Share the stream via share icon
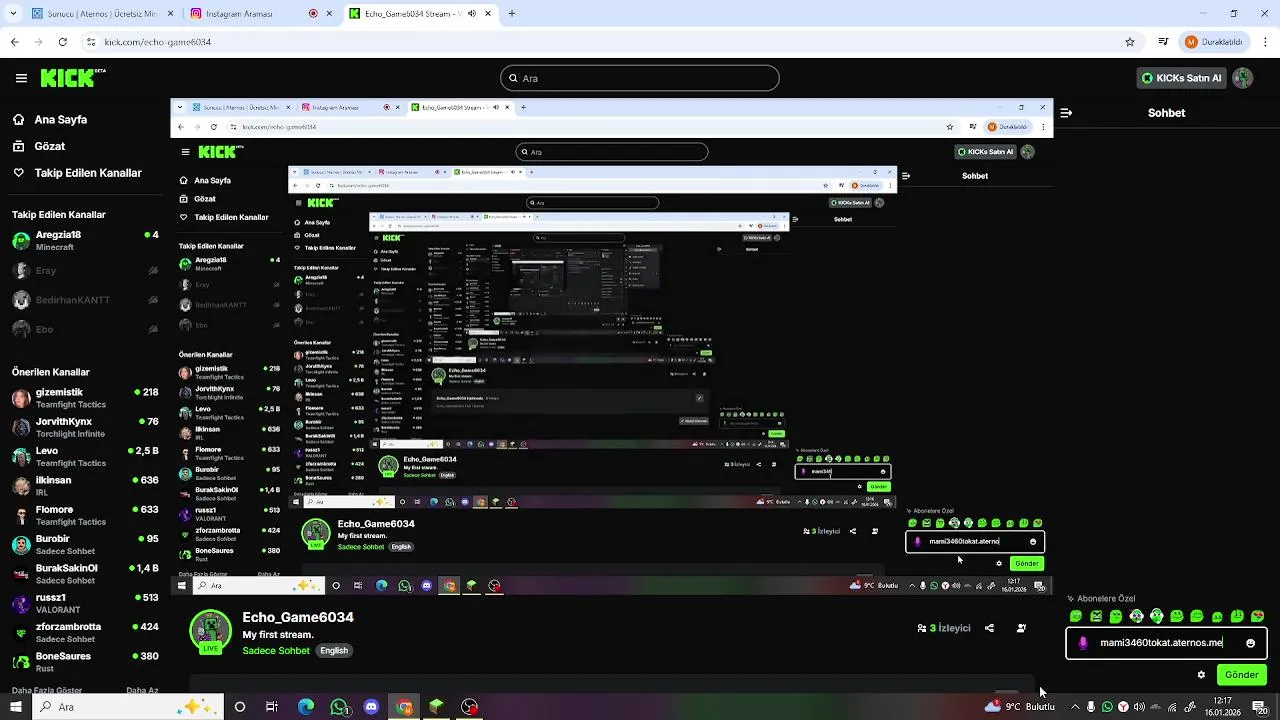 989,628
